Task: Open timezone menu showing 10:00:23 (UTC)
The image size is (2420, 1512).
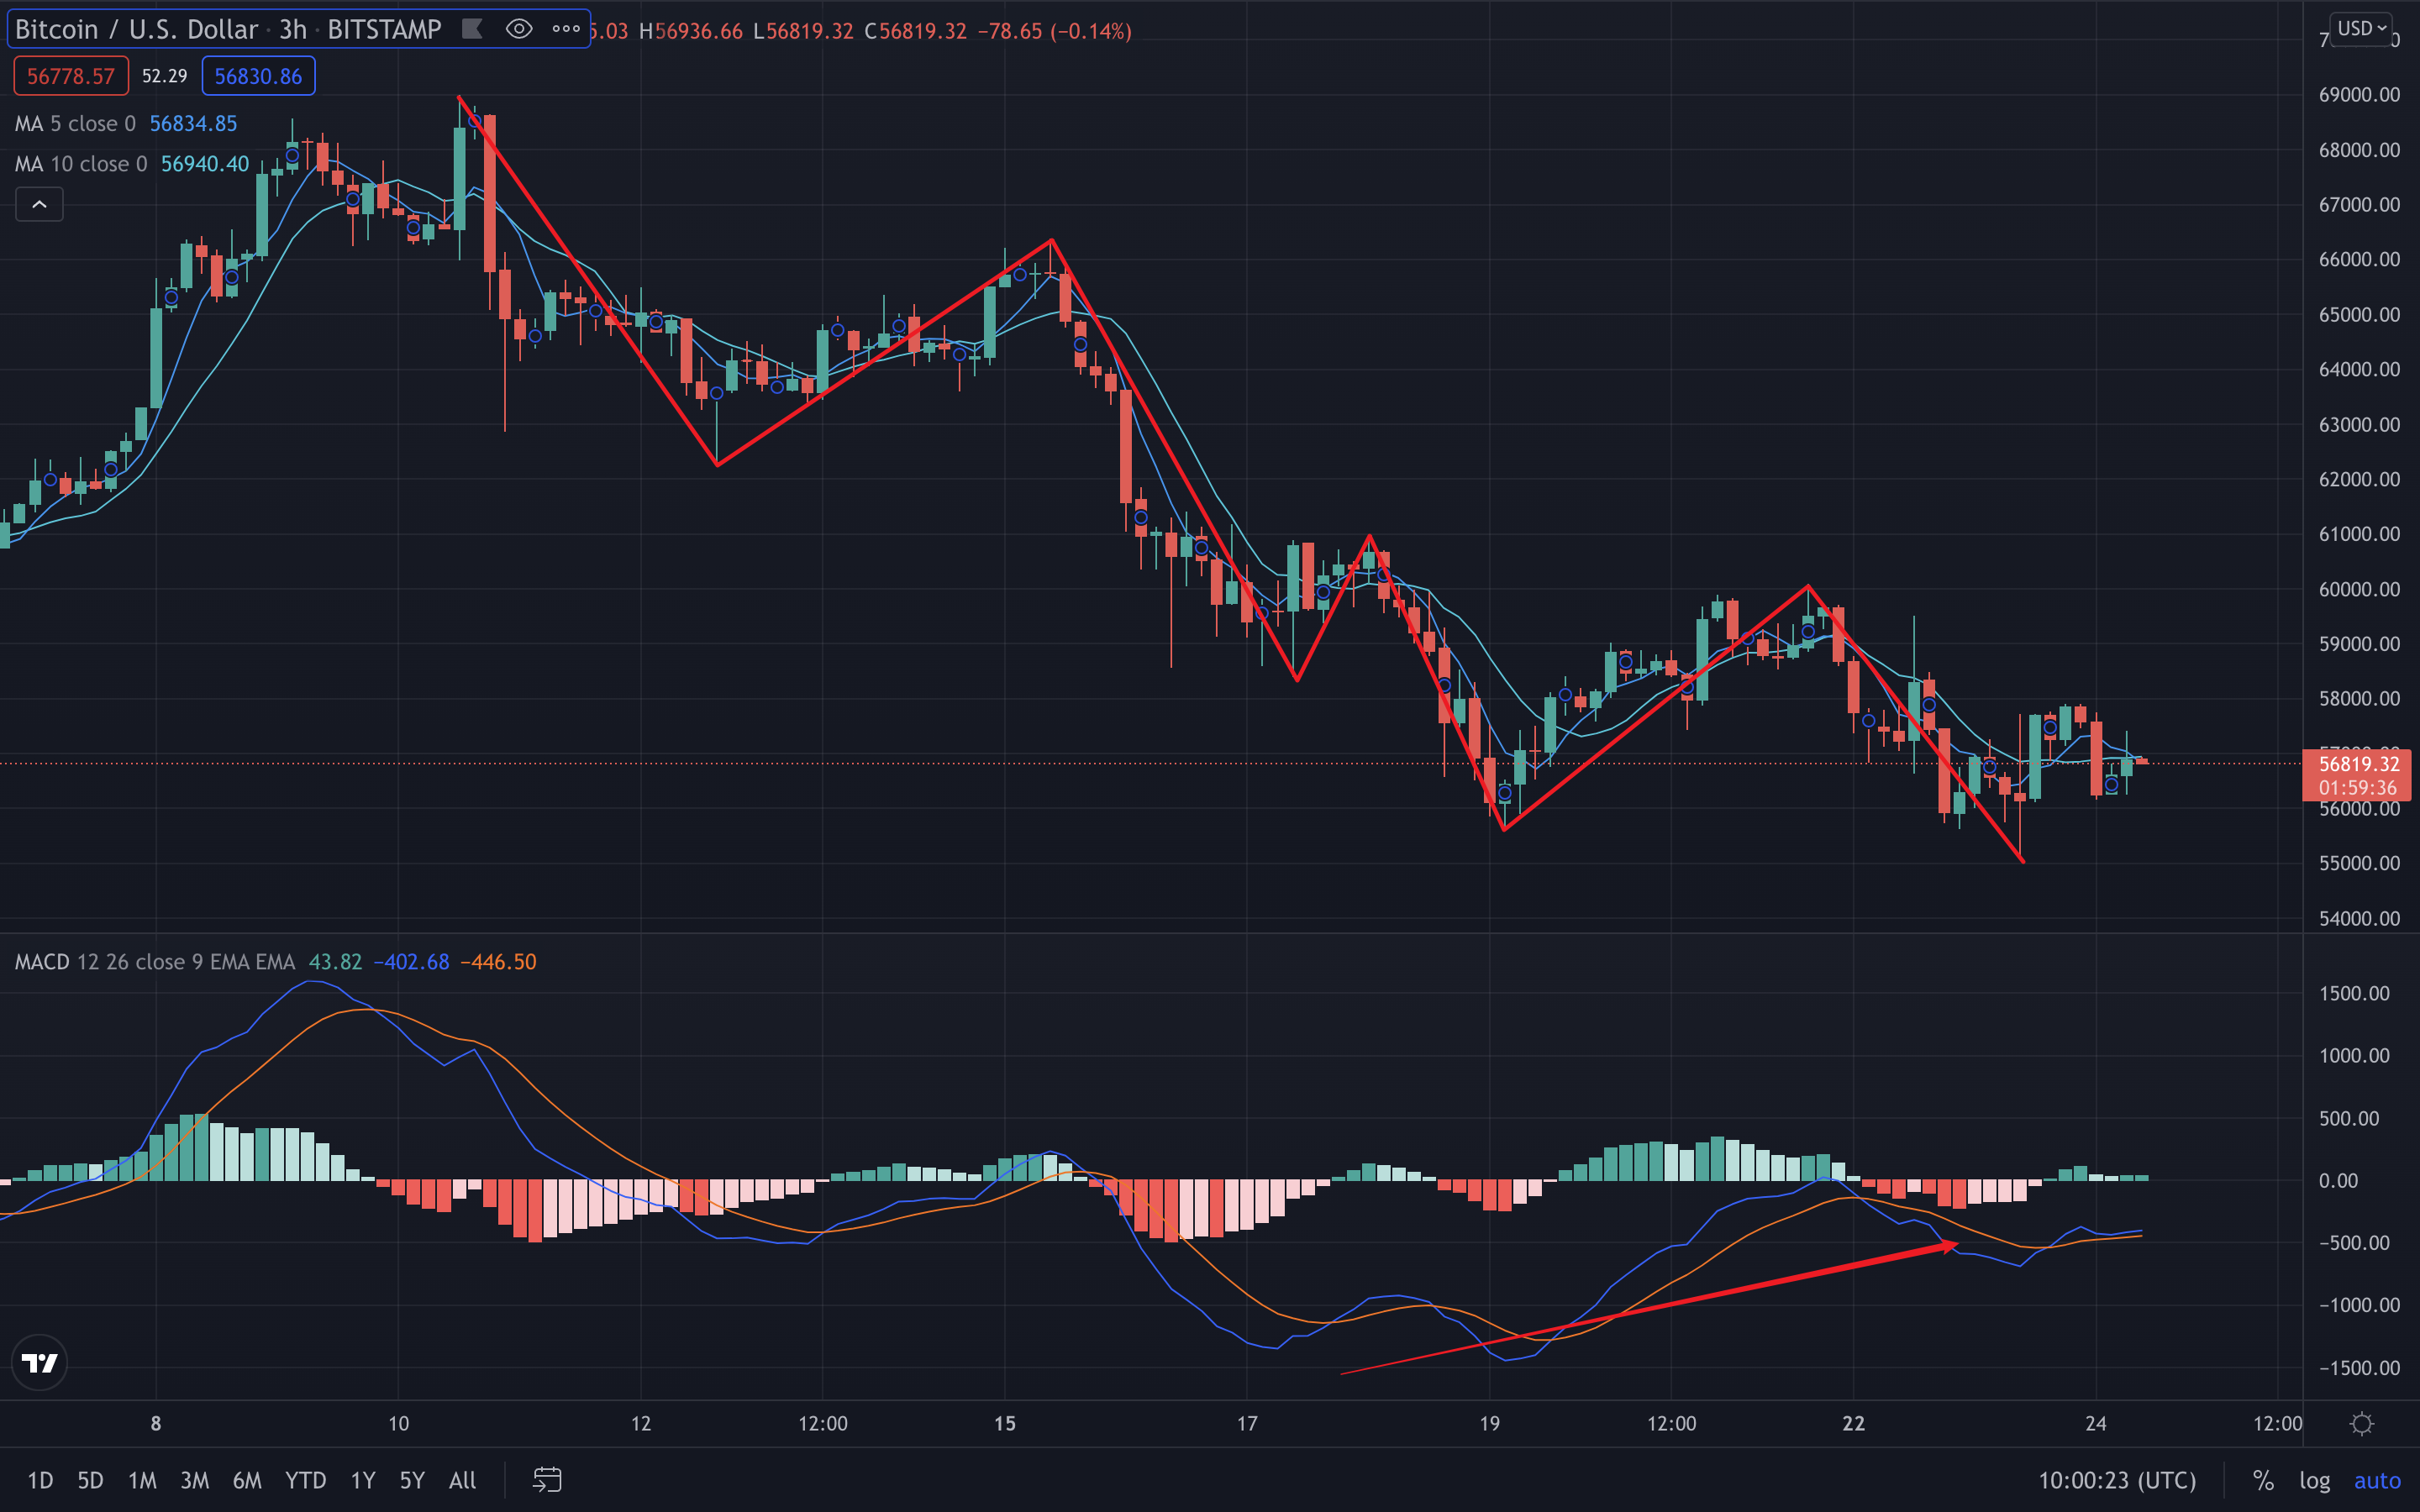Action: click(x=2117, y=1480)
